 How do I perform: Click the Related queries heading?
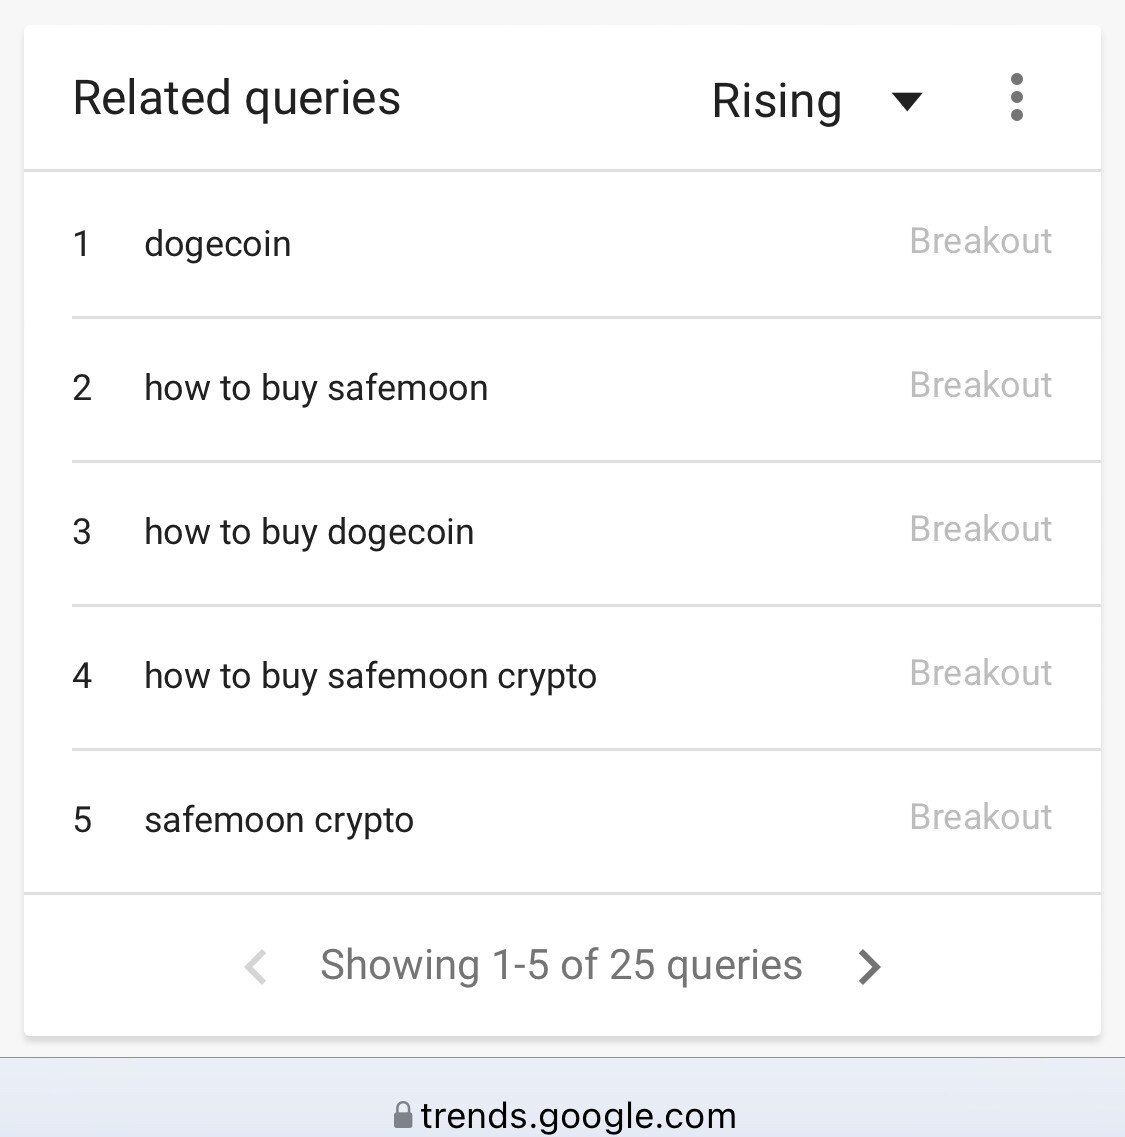[236, 99]
